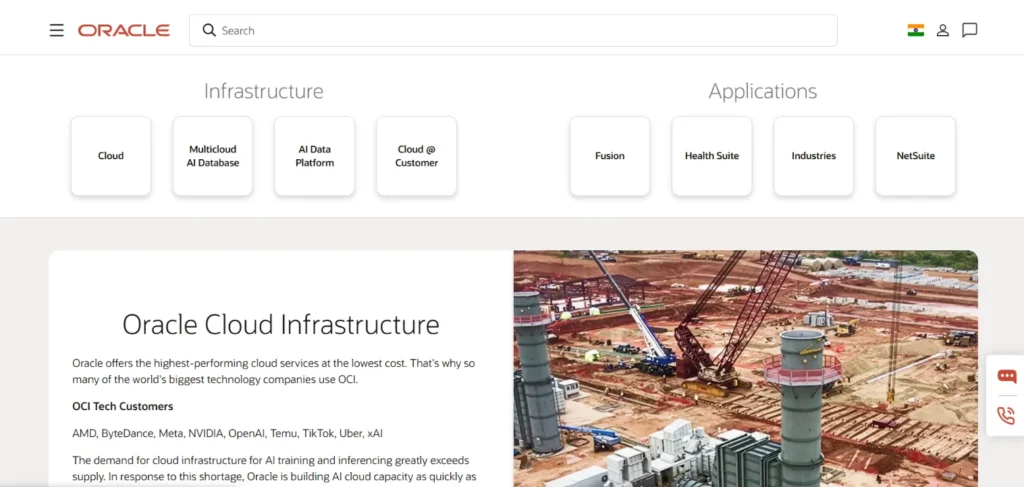1024x487 pixels.
Task: Open the red live chat floating icon
Action: pos(1006,376)
